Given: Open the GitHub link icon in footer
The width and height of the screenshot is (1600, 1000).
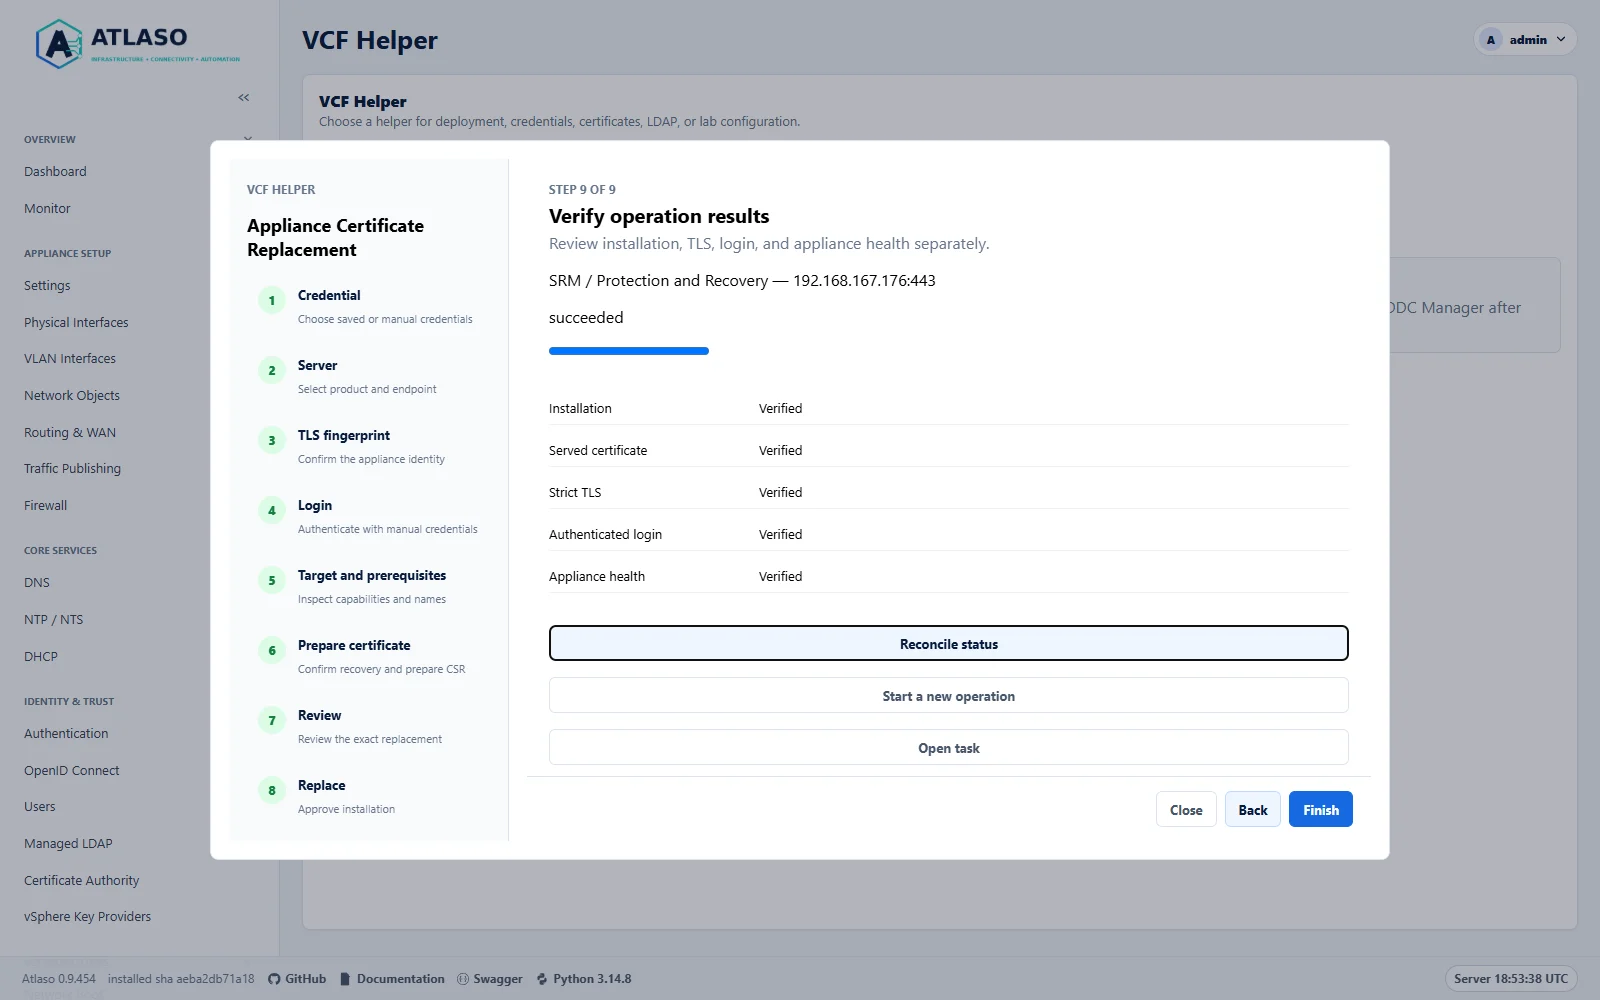Looking at the screenshot, I should click(274, 979).
